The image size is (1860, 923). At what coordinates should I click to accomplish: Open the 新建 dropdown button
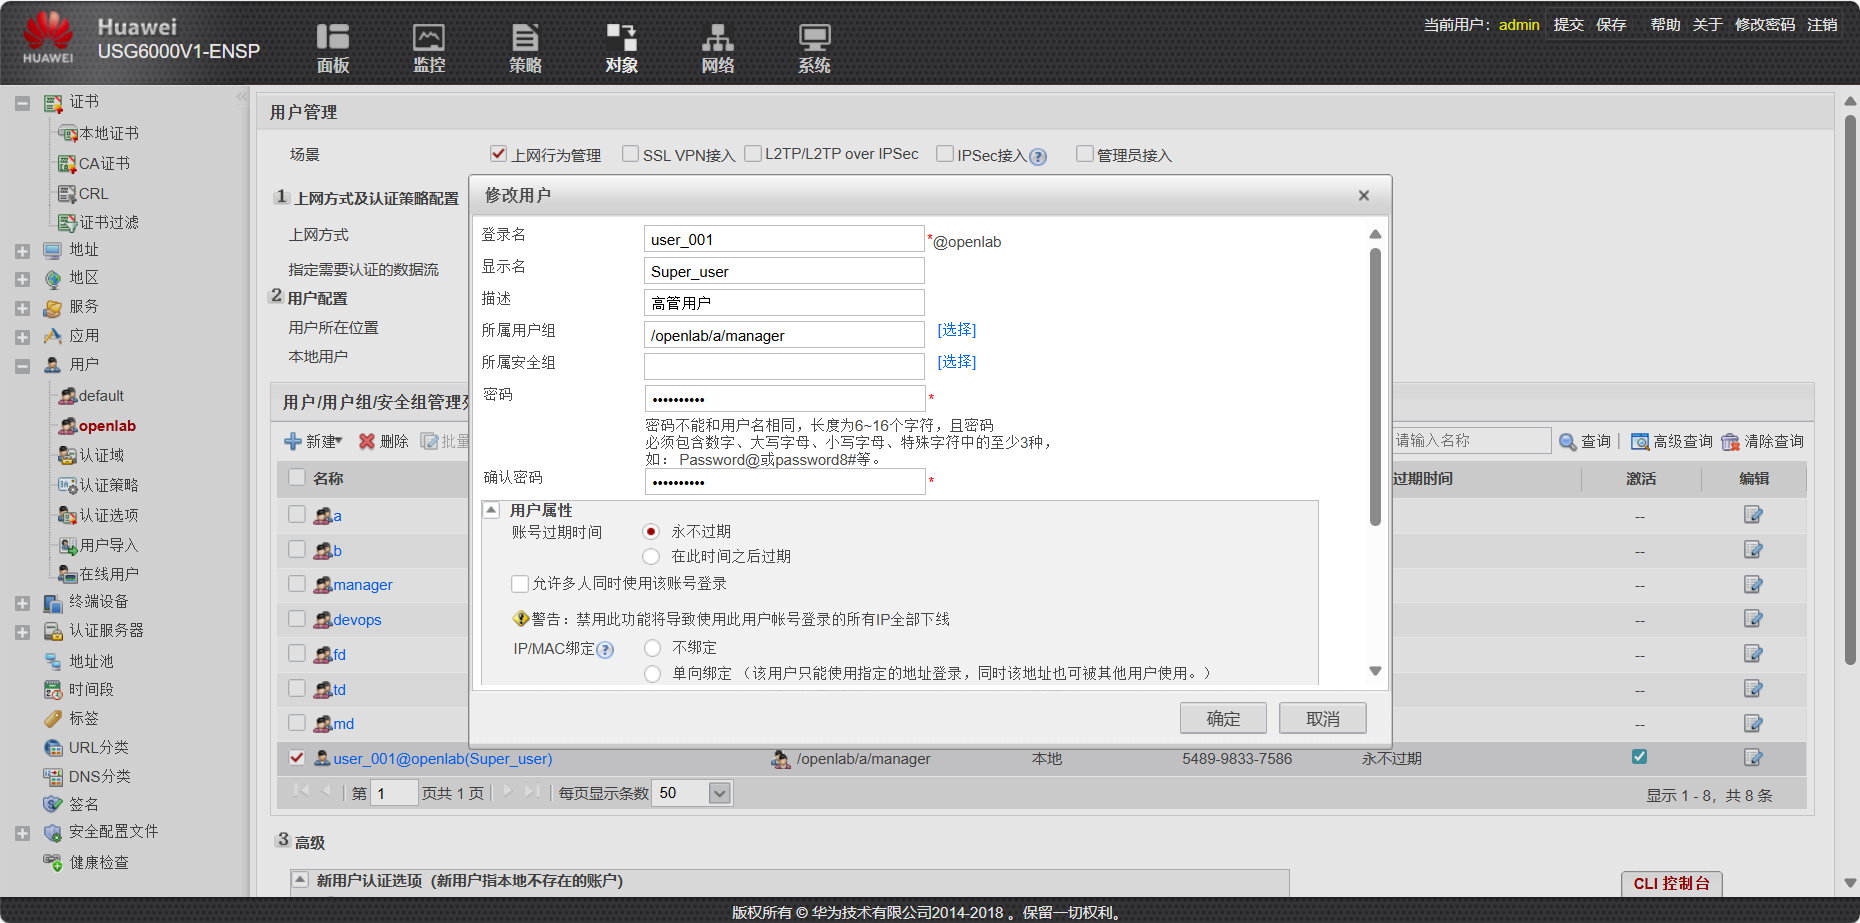(314, 441)
